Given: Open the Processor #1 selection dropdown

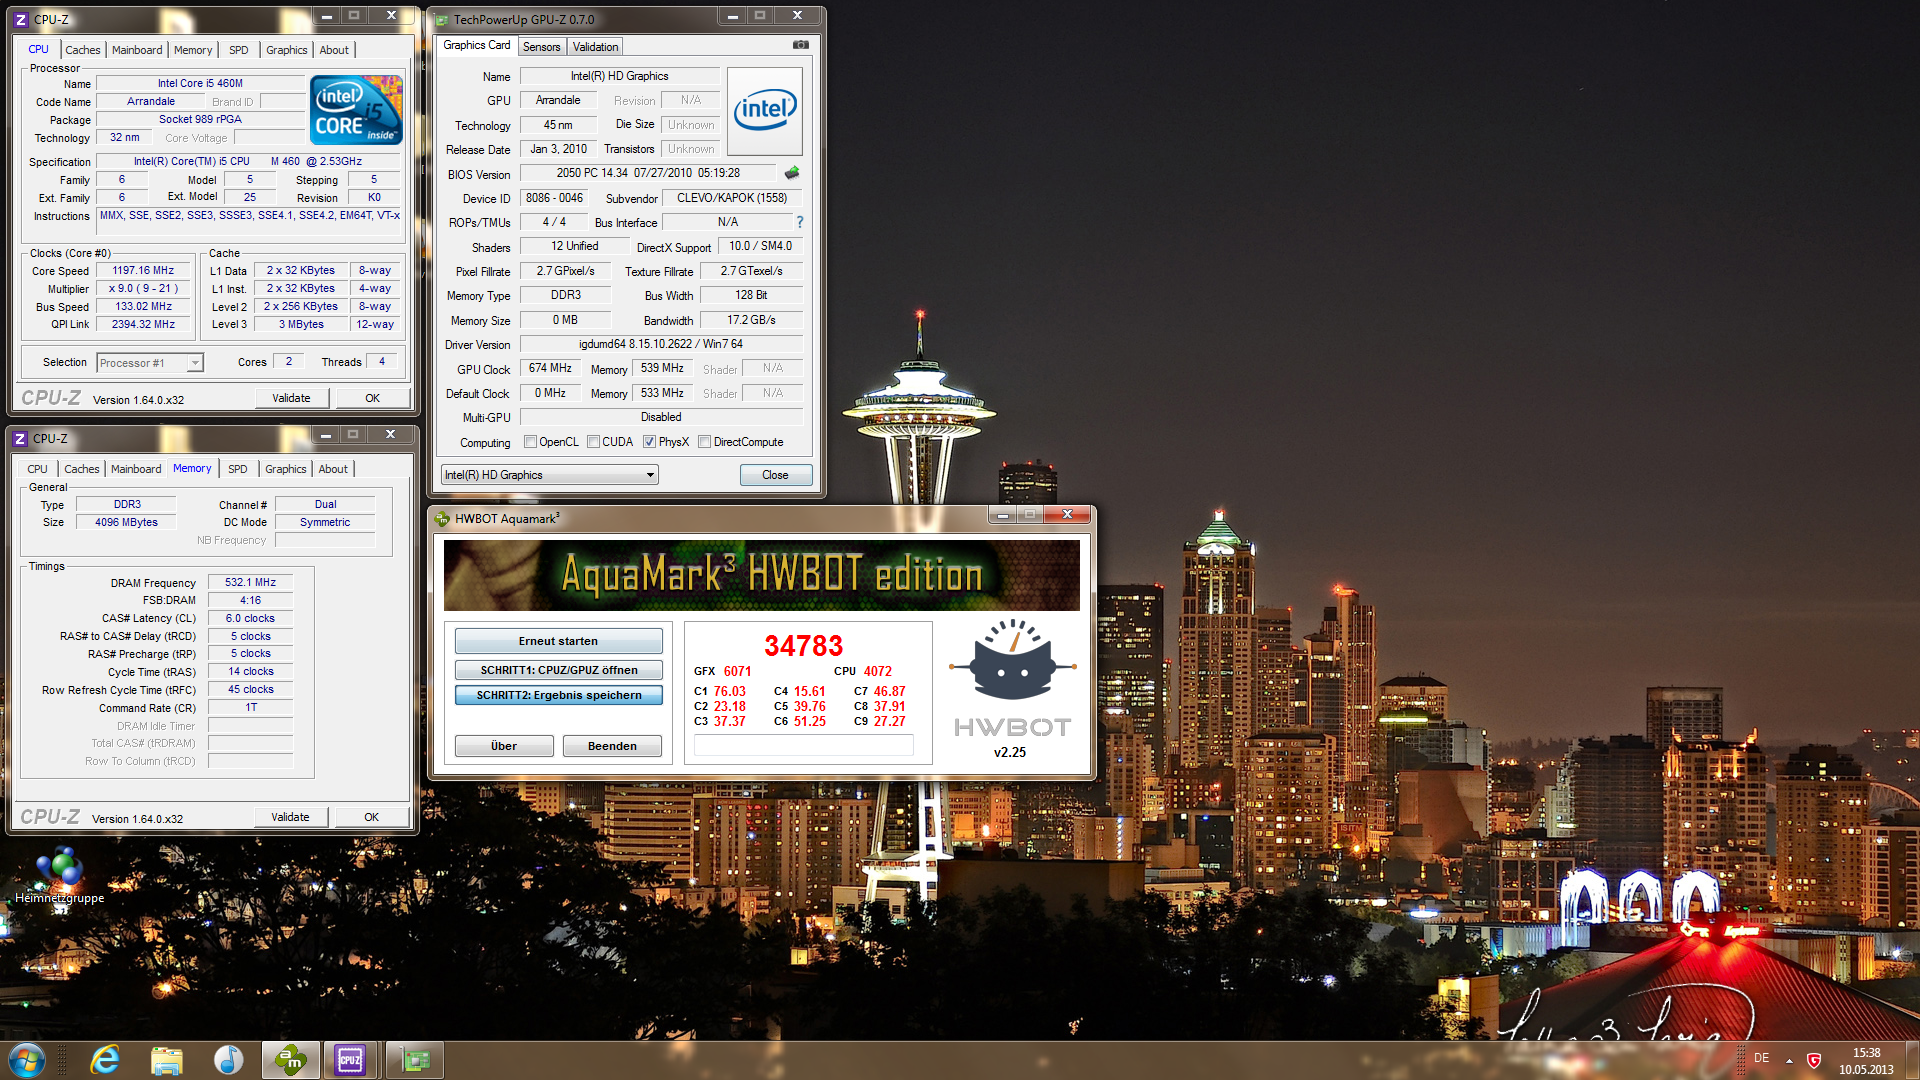Looking at the screenshot, I should 150,362.
